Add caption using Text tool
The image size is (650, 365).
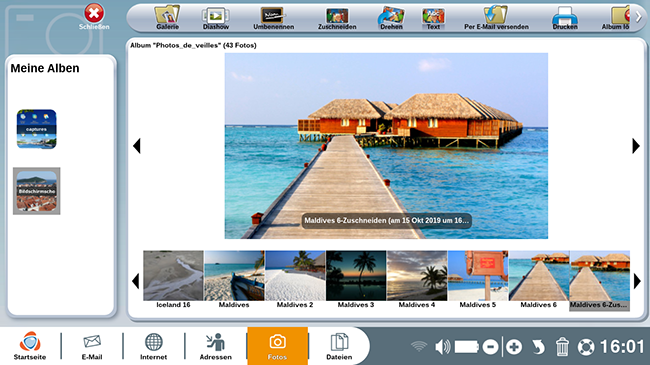pyautogui.click(x=433, y=17)
